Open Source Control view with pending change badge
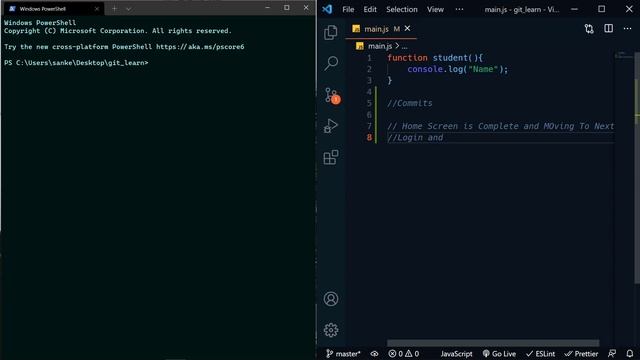The height and width of the screenshot is (360, 640). 332,96
